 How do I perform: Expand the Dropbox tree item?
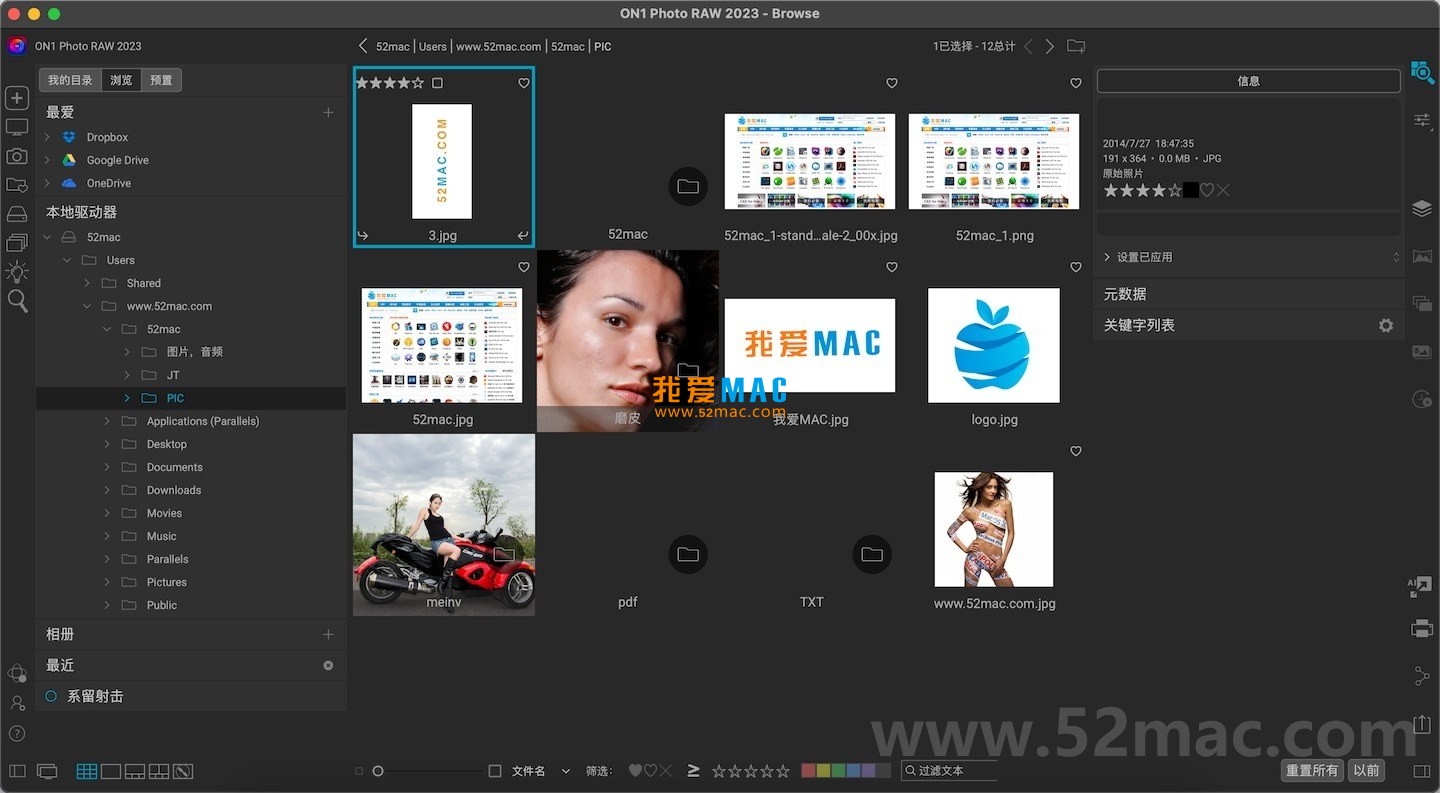point(47,137)
